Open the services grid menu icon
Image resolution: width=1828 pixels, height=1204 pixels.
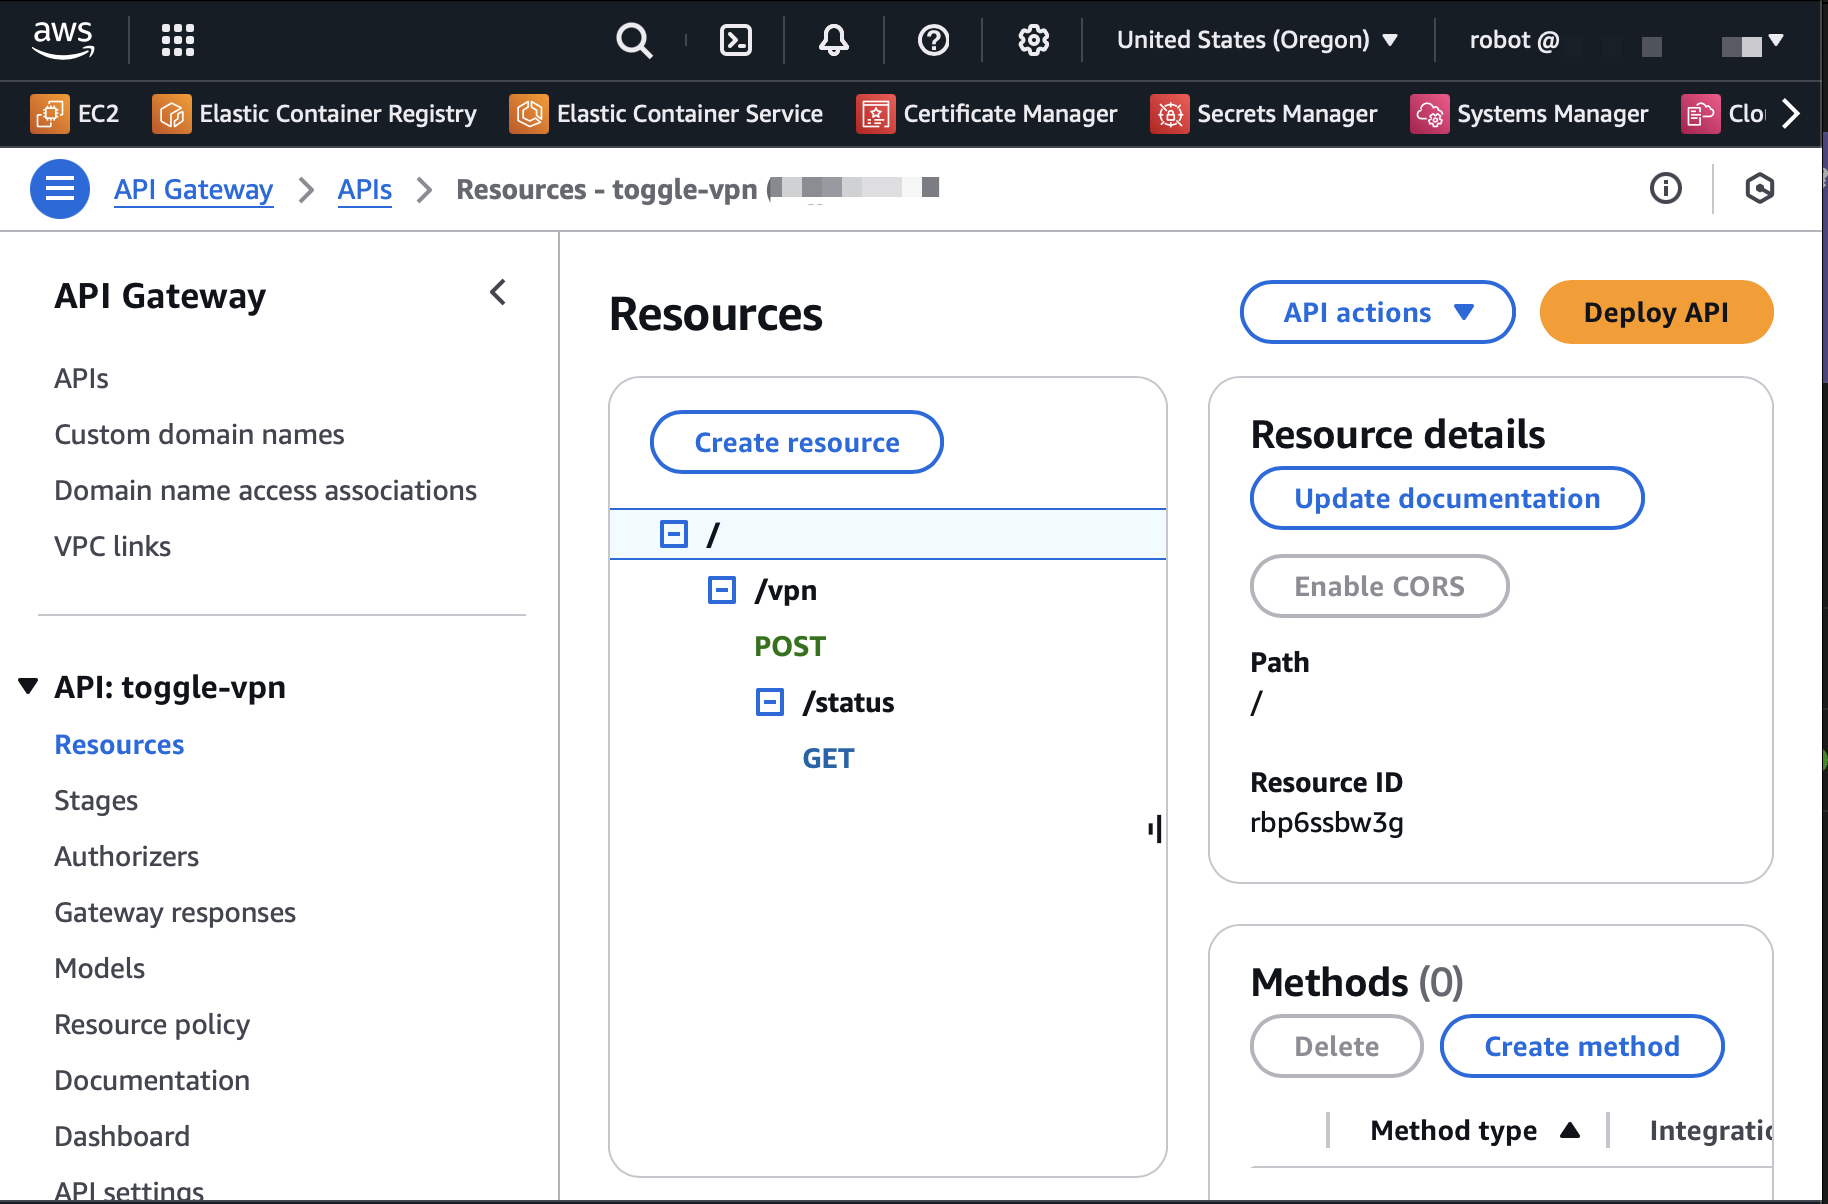(178, 40)
